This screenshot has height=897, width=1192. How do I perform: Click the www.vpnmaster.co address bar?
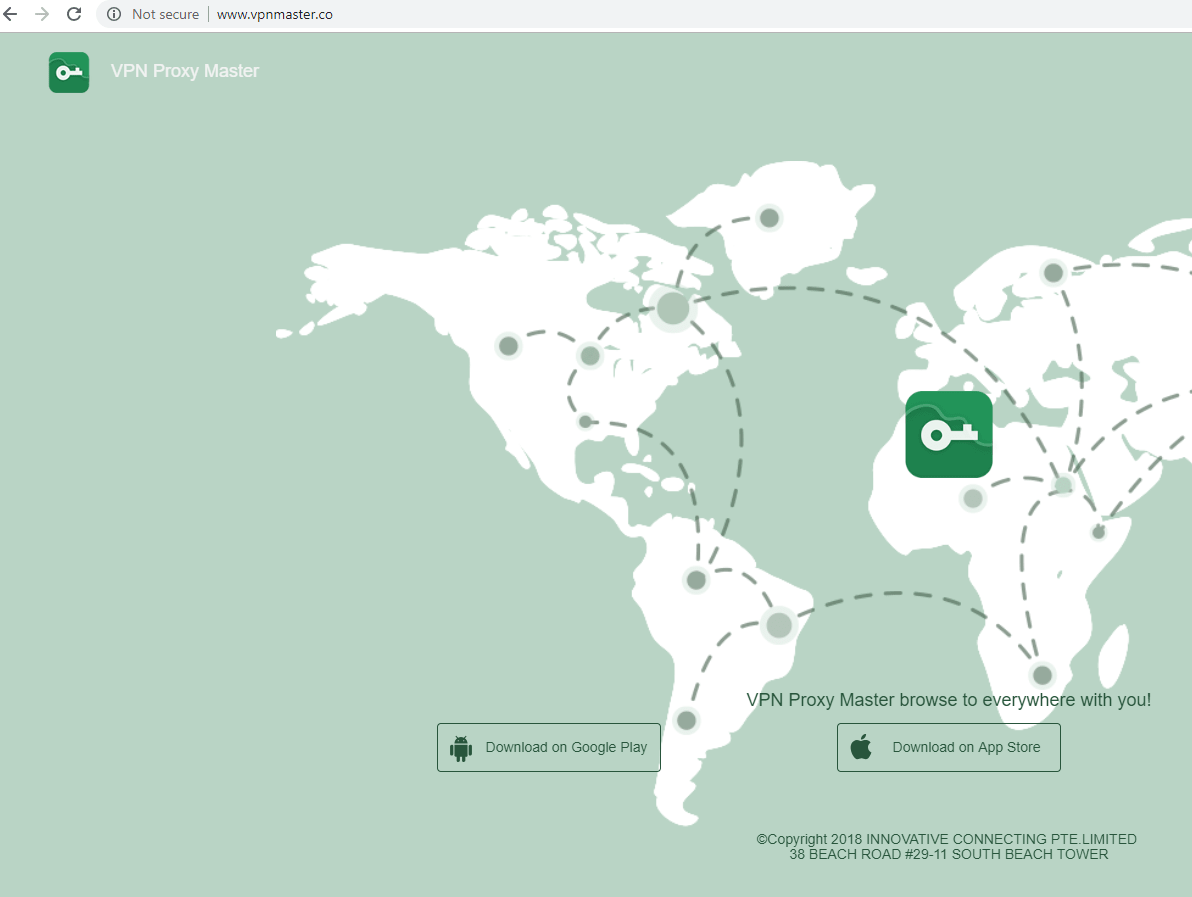(x=274, y=14)
